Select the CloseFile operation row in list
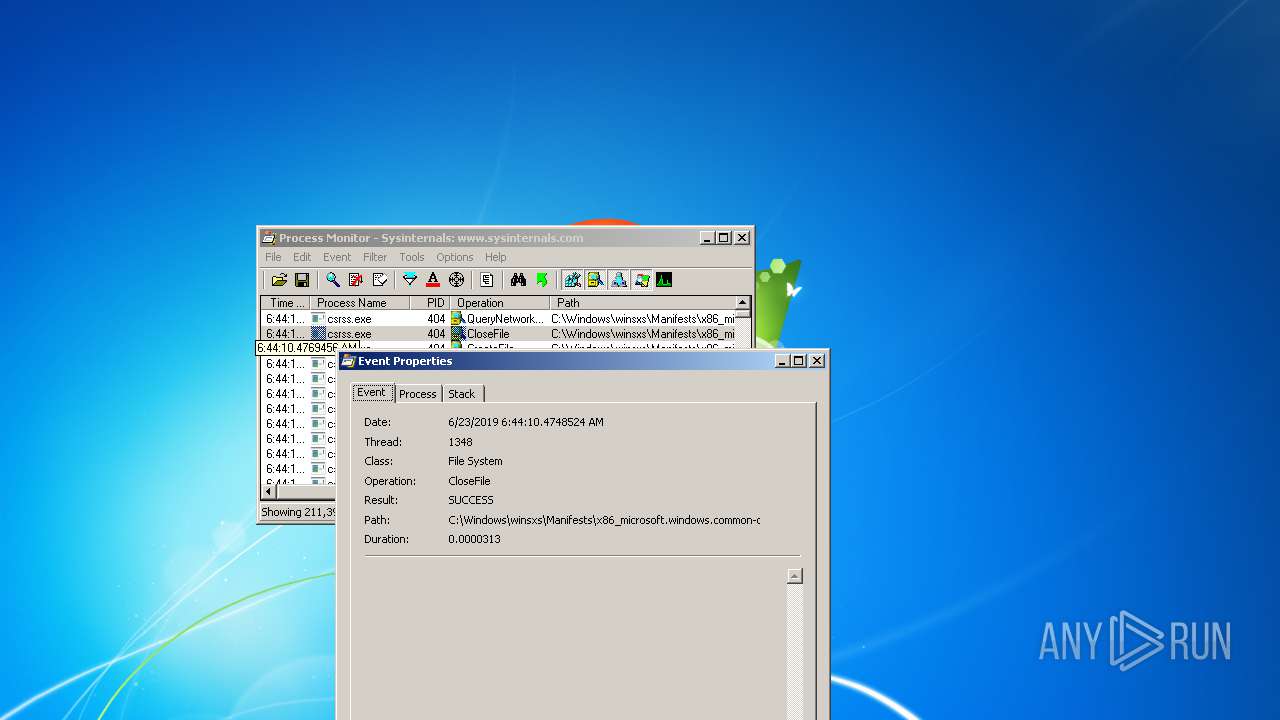The width and height of the screenshot is (1280, 720). (498, 334)
